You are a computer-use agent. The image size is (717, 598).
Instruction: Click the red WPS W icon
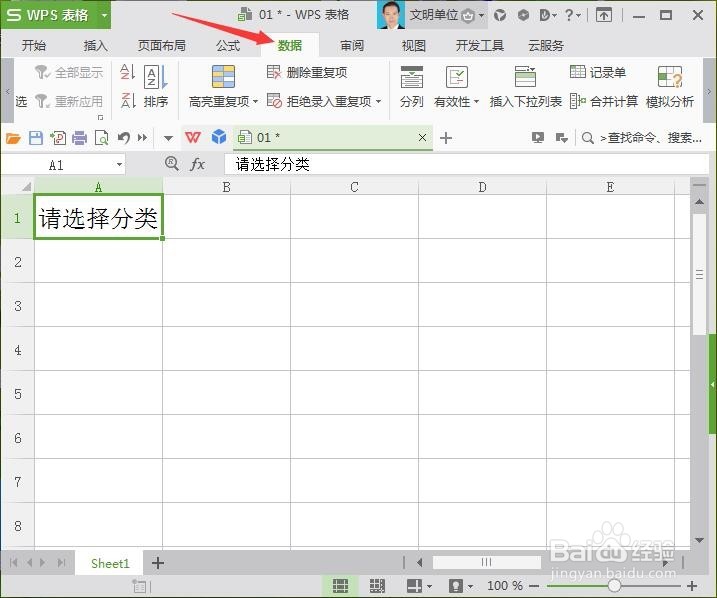click(x=193, y=137)
